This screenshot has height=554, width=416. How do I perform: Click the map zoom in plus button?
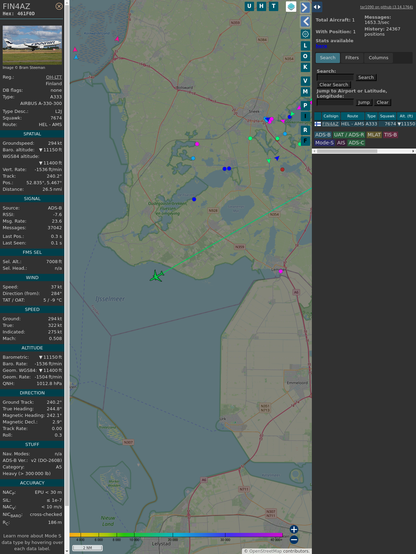pyautogui.click(x=294, y=529)
